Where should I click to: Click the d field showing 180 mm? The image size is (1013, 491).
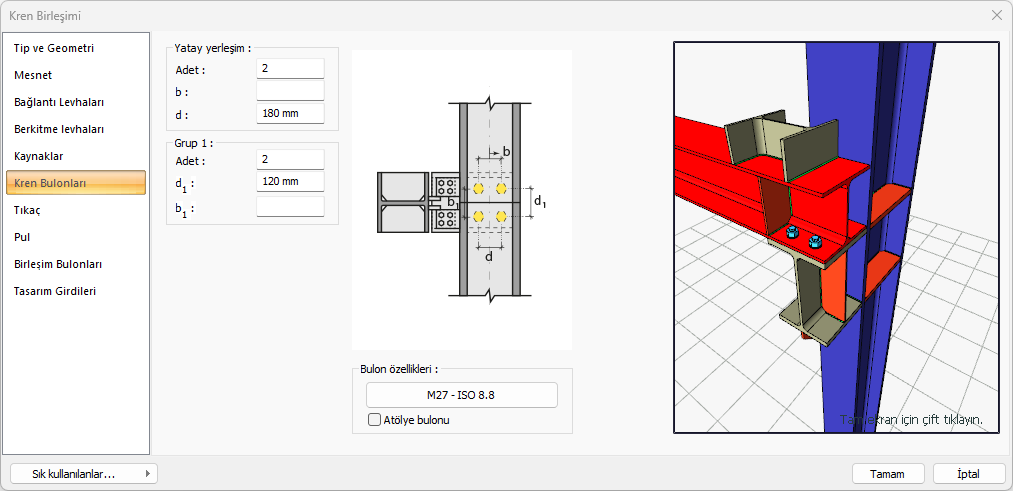pyautogui.click(x=290, y=113)
